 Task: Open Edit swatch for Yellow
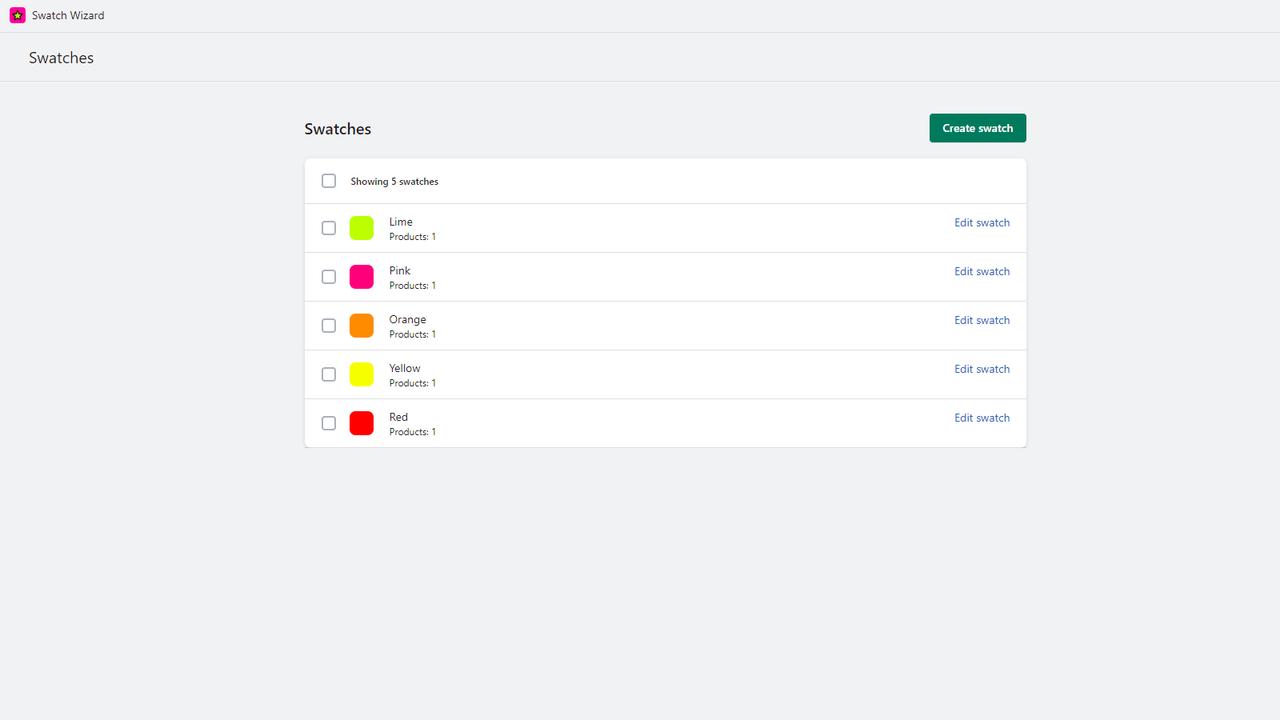click(x=982, y=369)
